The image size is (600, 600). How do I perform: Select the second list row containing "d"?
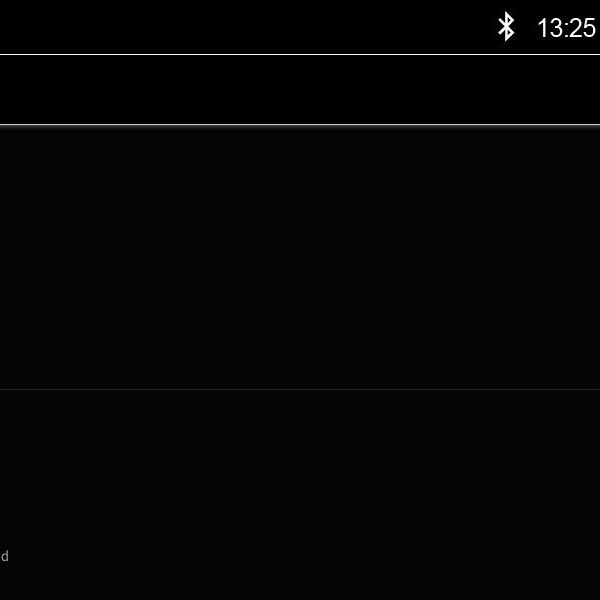click(300, 495)
